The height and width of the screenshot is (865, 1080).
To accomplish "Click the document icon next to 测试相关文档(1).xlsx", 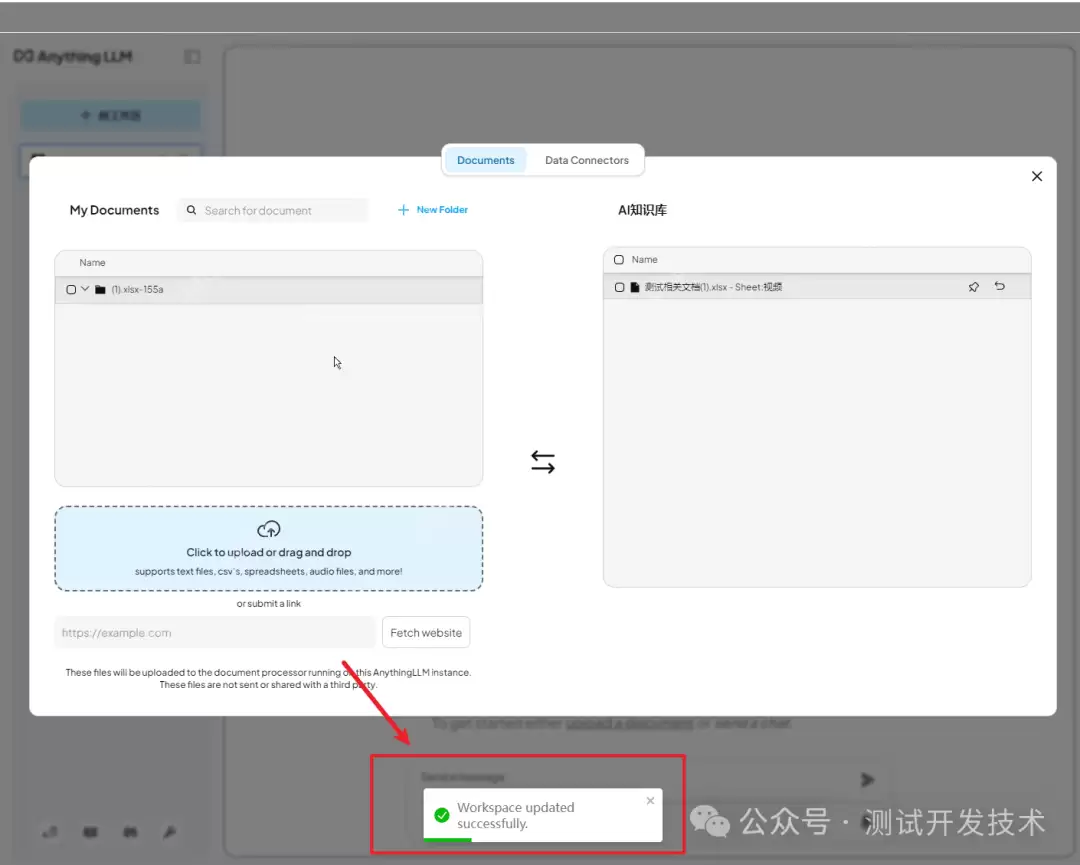I will 634,286.
